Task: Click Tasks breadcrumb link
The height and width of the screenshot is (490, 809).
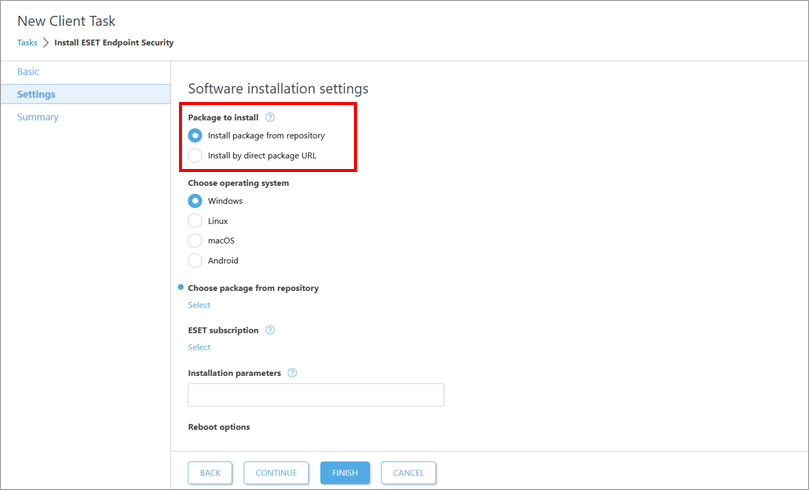Action: coord(27,43)
